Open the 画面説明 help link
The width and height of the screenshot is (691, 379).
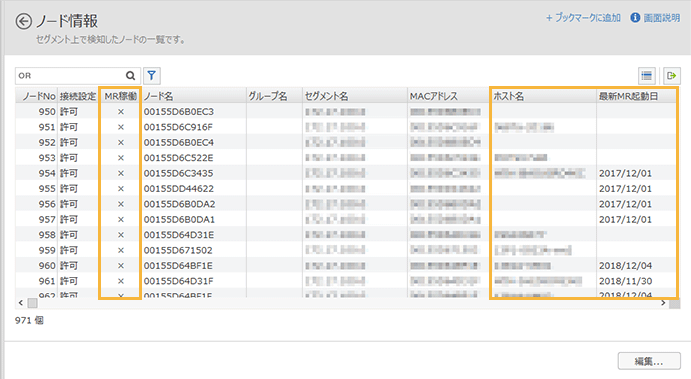pos(661,18)
